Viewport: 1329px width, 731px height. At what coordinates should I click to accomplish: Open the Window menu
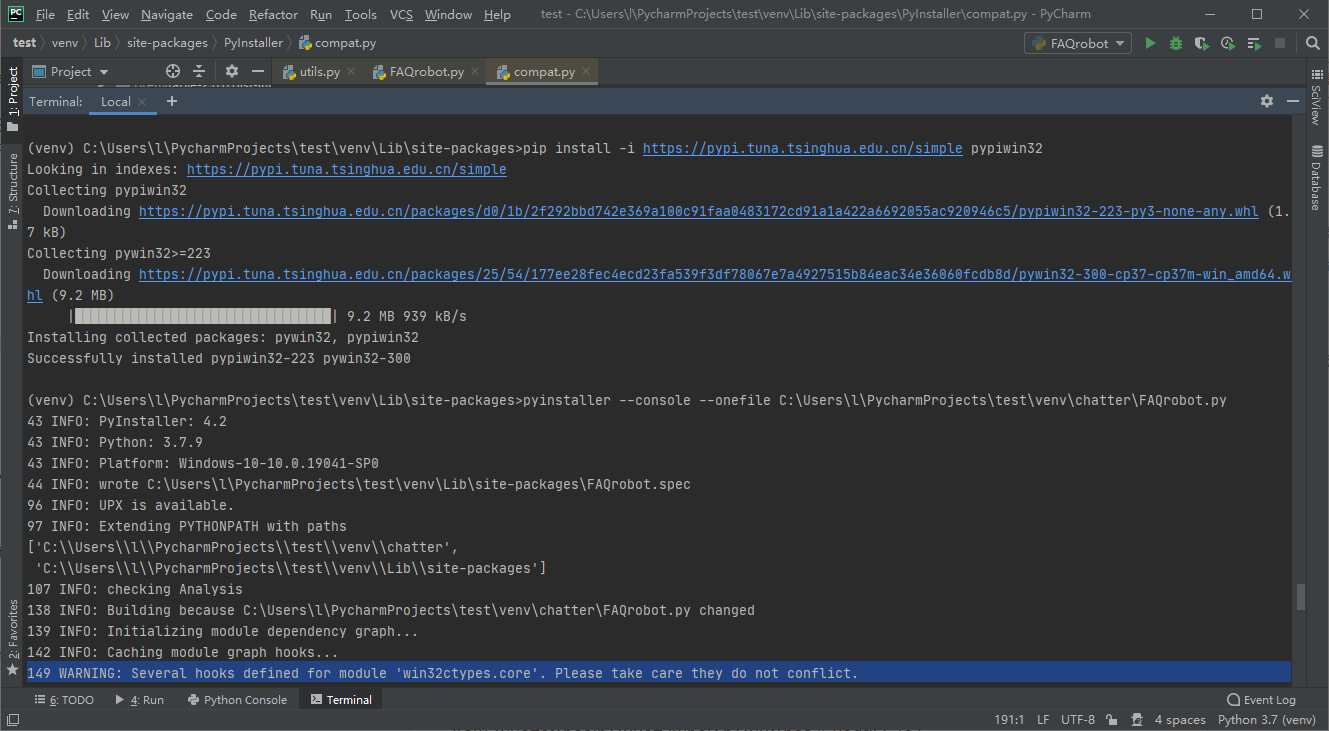448,14
